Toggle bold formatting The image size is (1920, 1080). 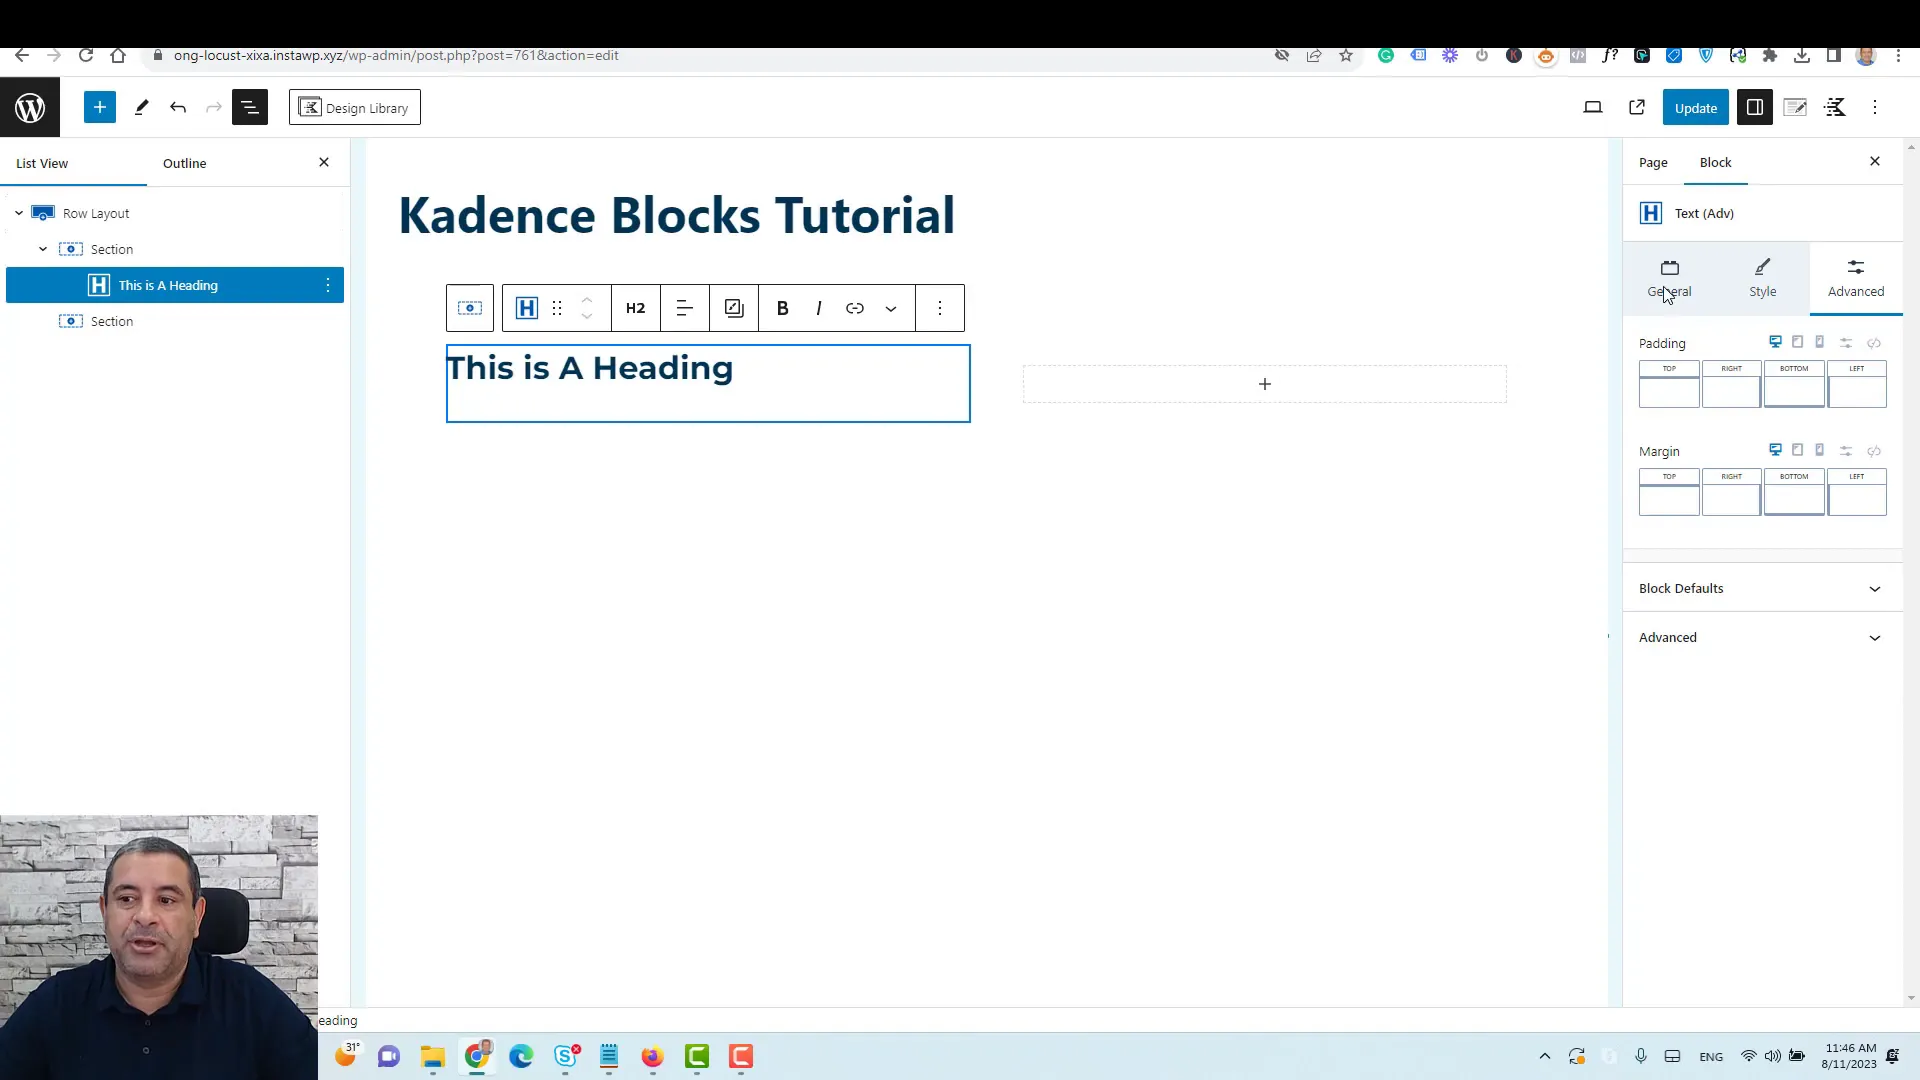(x=783, y=308)
